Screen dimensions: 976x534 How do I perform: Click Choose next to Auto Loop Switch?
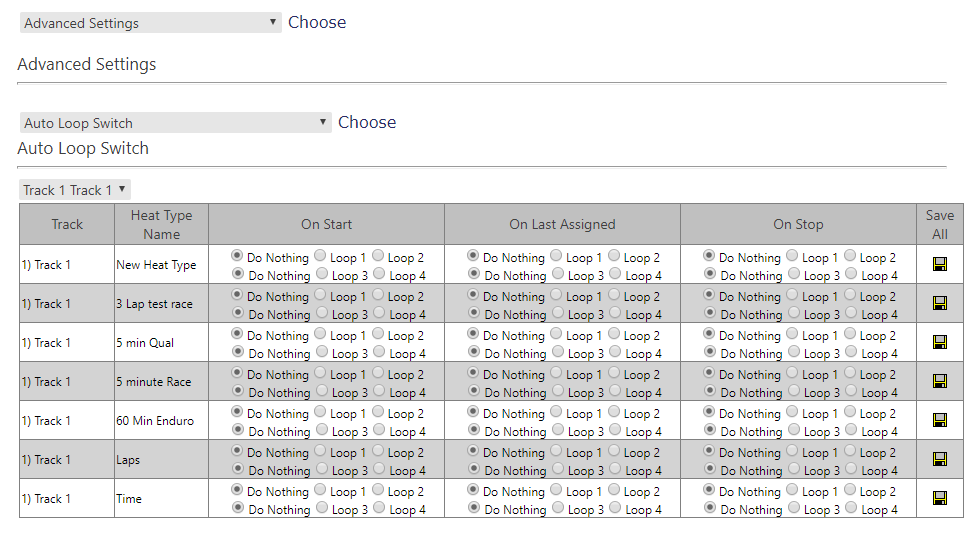[x=367, y=122]
